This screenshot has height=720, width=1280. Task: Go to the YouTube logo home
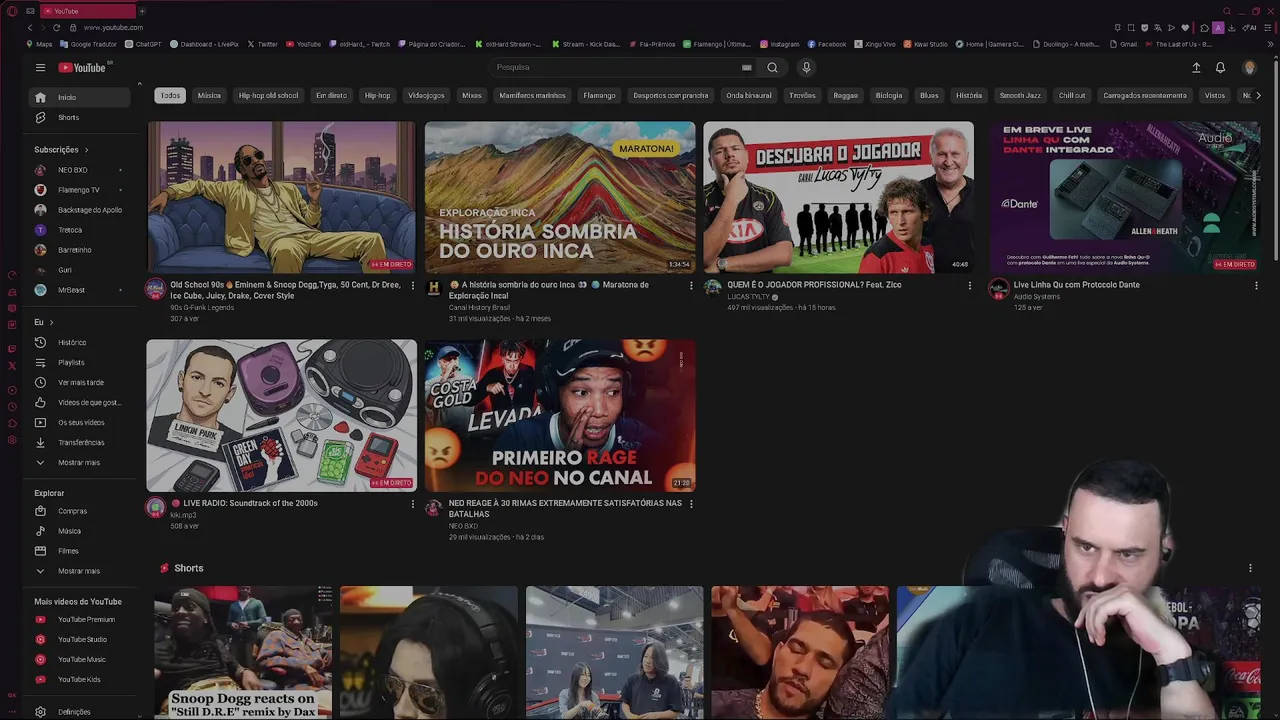(x=82, y=67)
